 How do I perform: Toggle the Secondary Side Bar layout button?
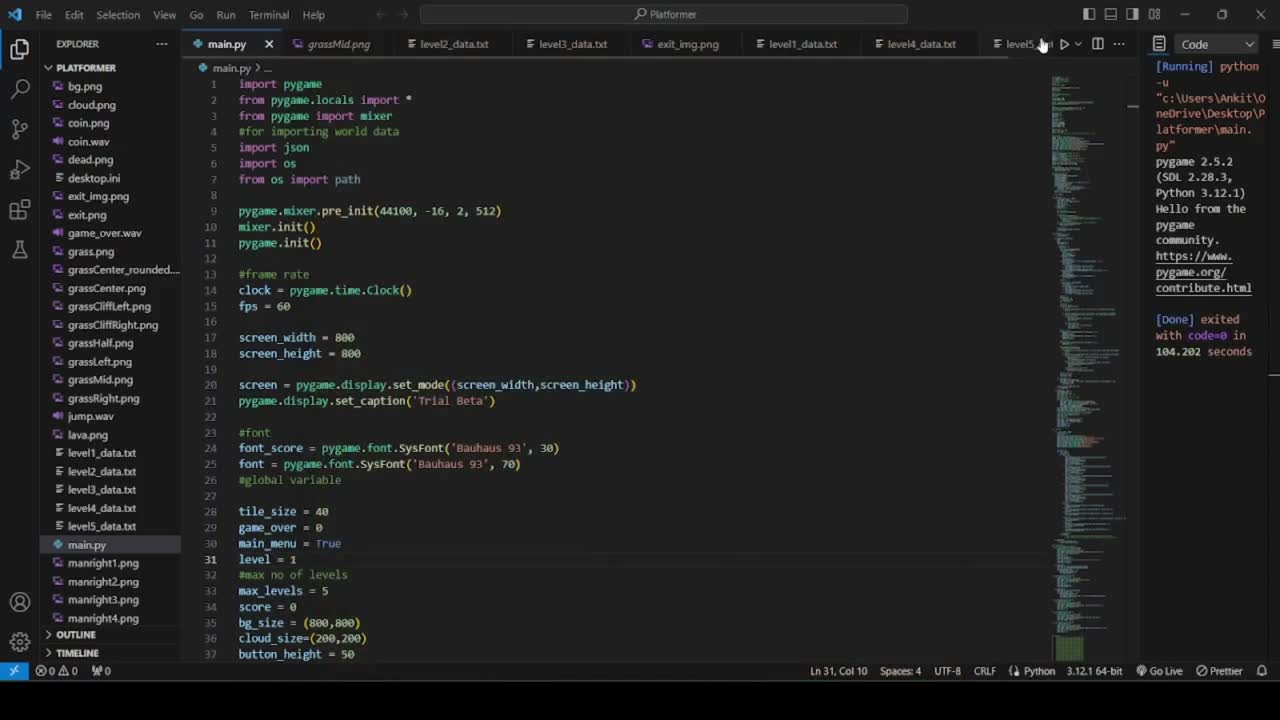click(1133, 14)
